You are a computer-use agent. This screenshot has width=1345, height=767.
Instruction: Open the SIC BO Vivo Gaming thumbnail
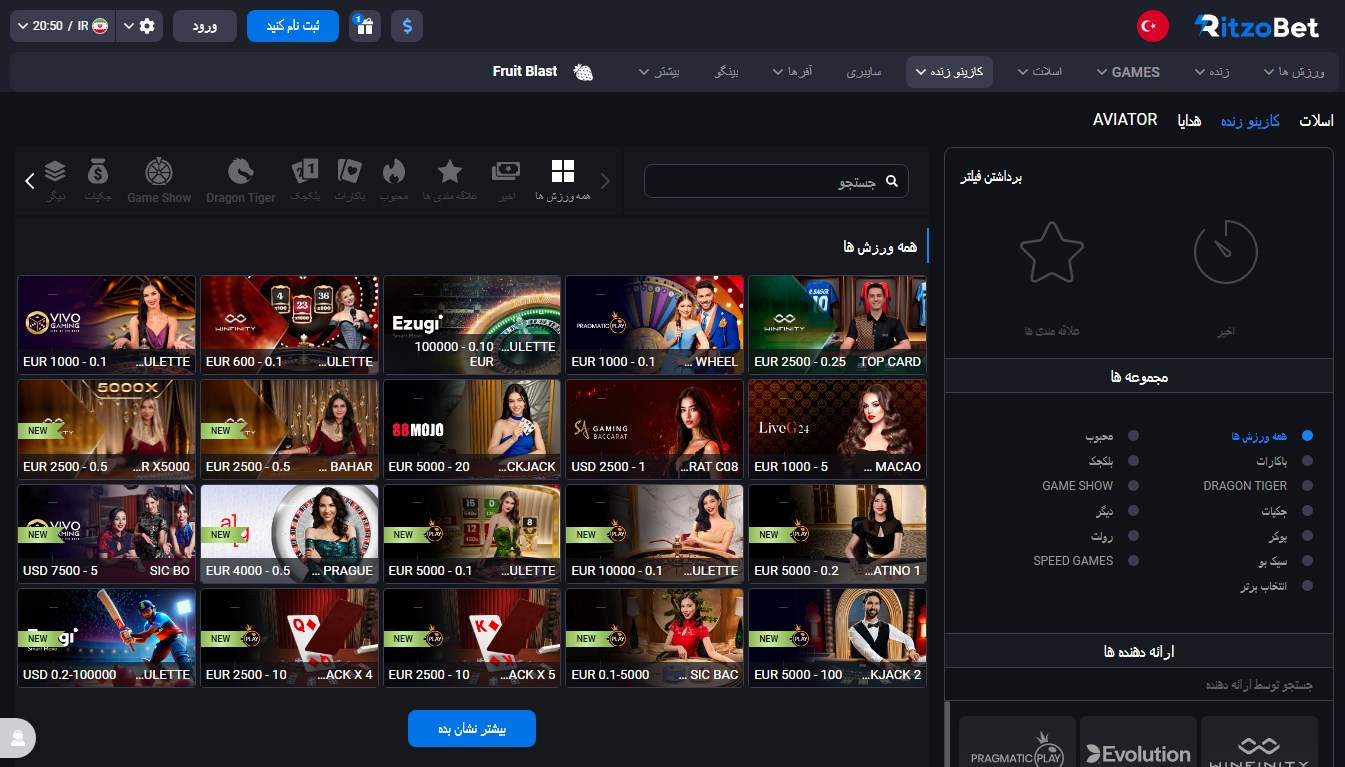pos(106,533)
